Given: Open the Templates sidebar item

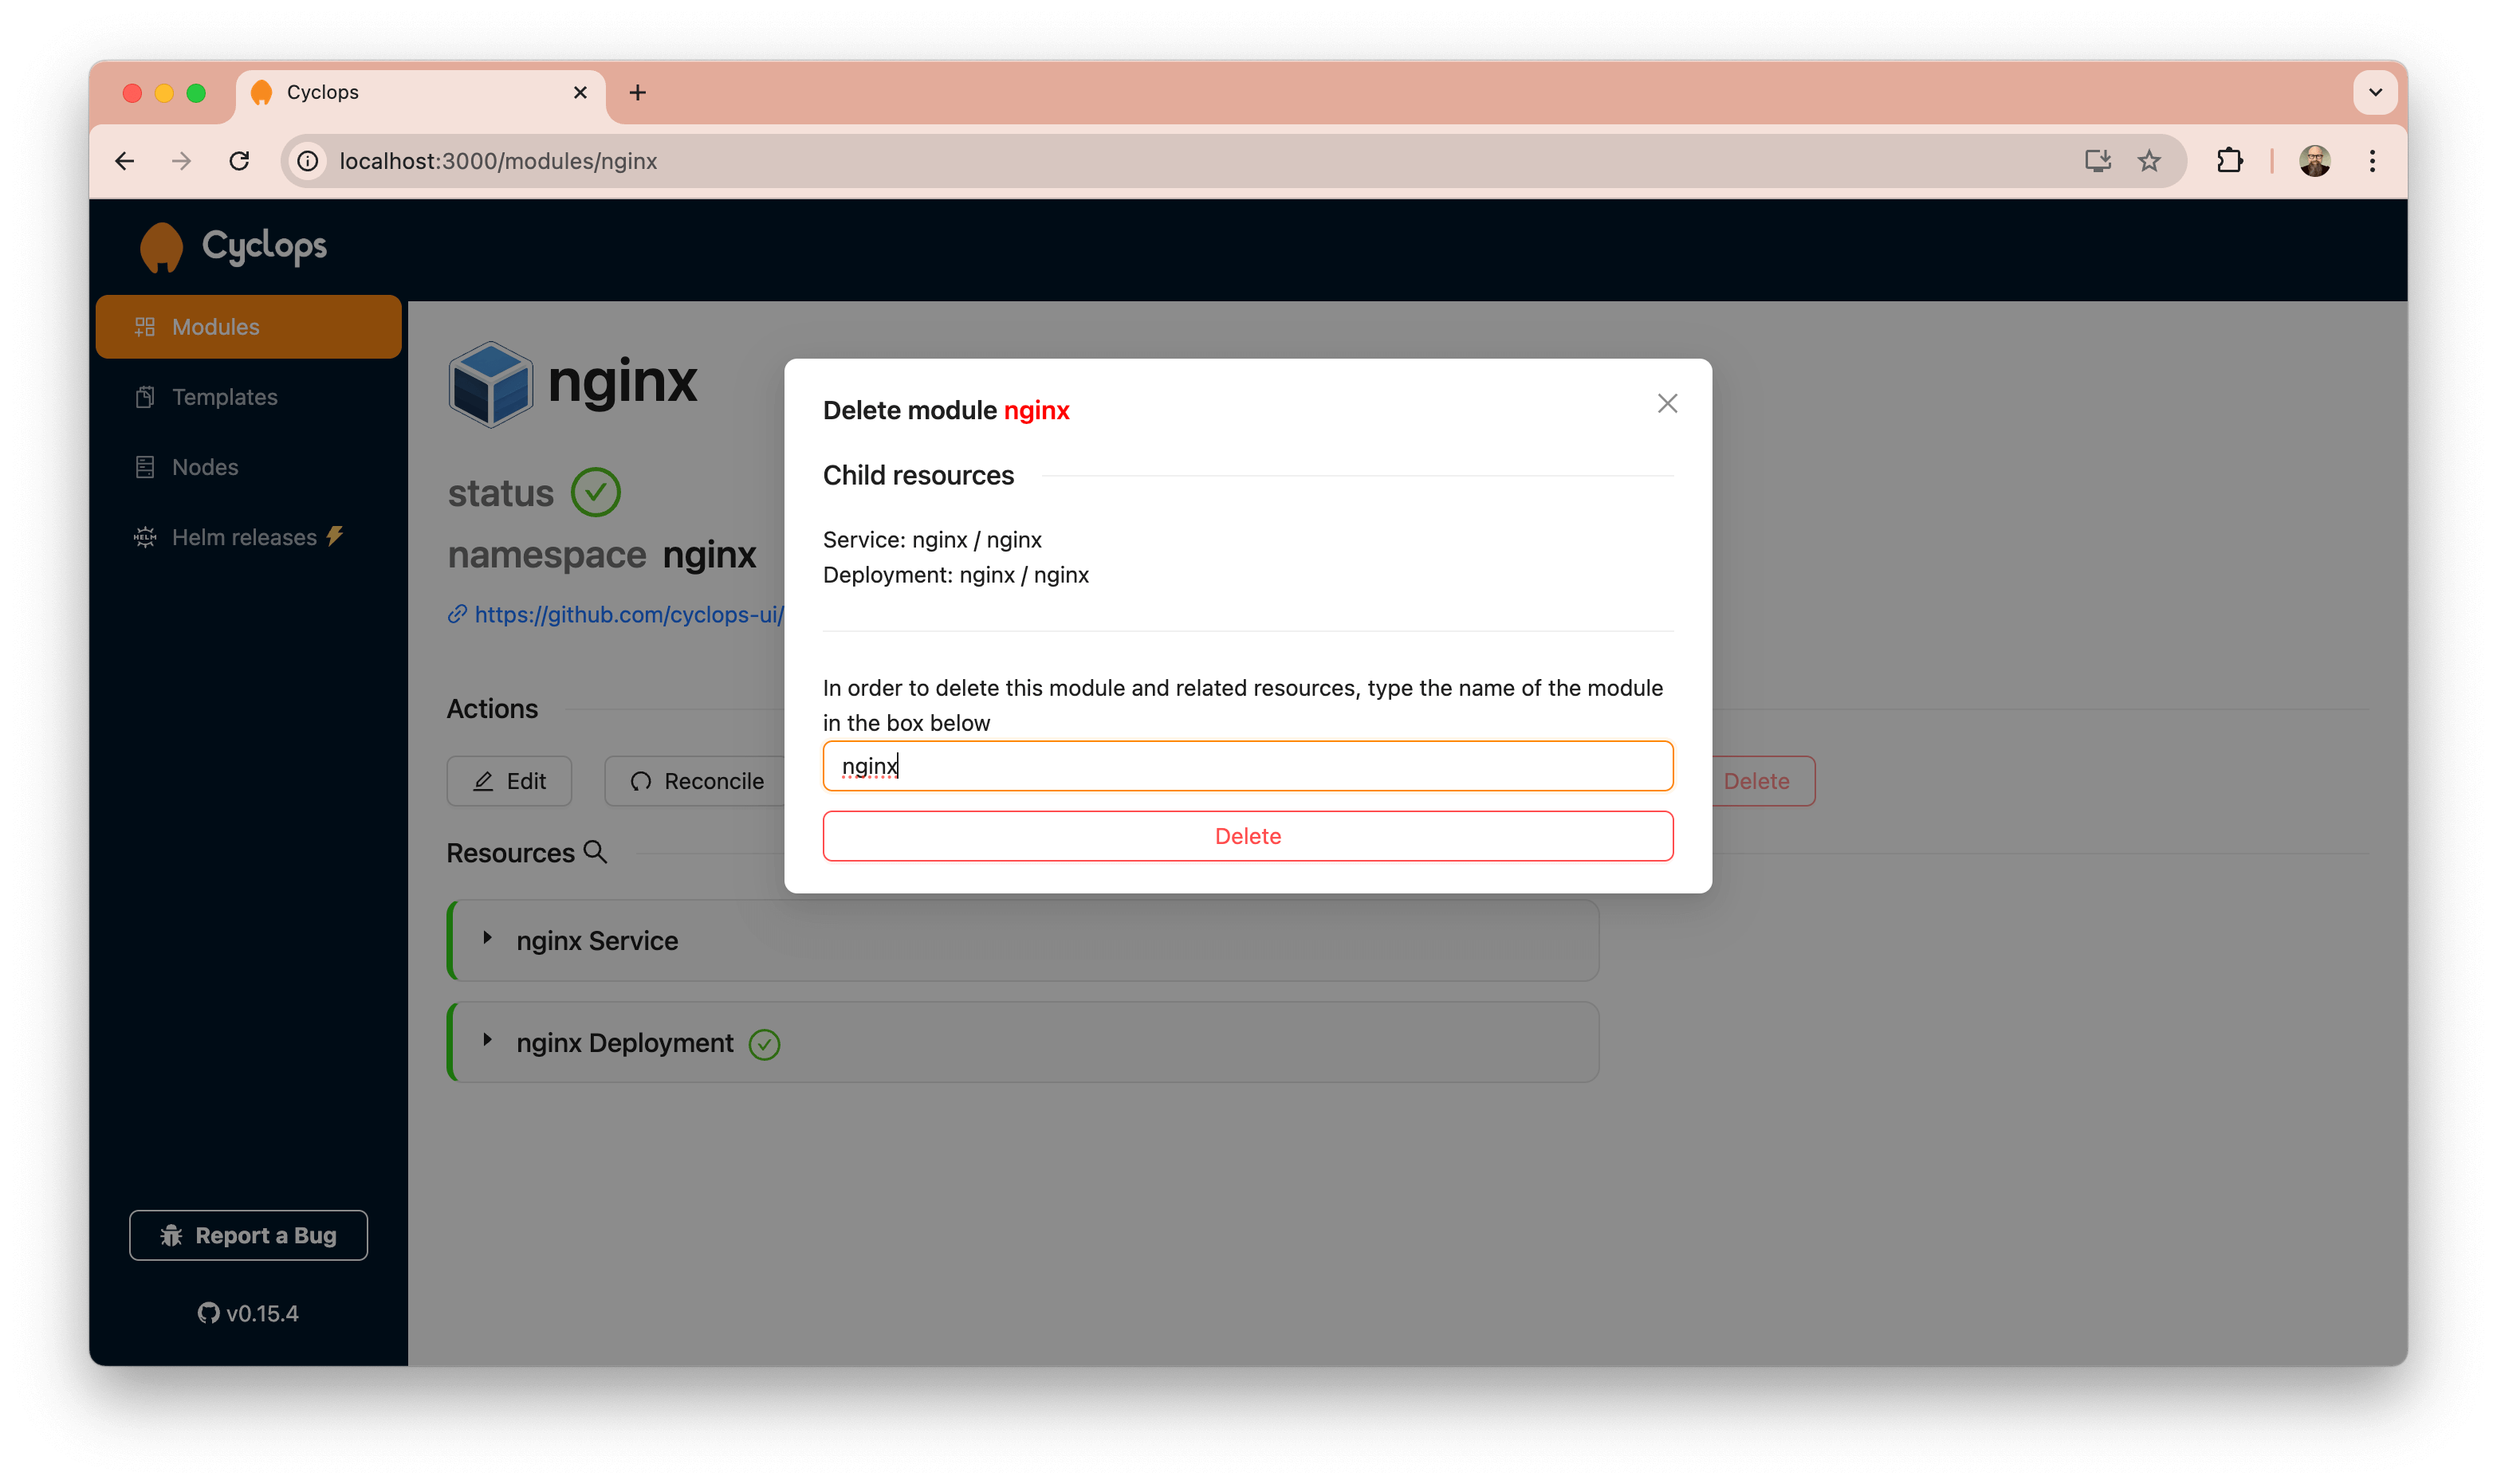Looking at the screenshot, I should click(224, 397).
